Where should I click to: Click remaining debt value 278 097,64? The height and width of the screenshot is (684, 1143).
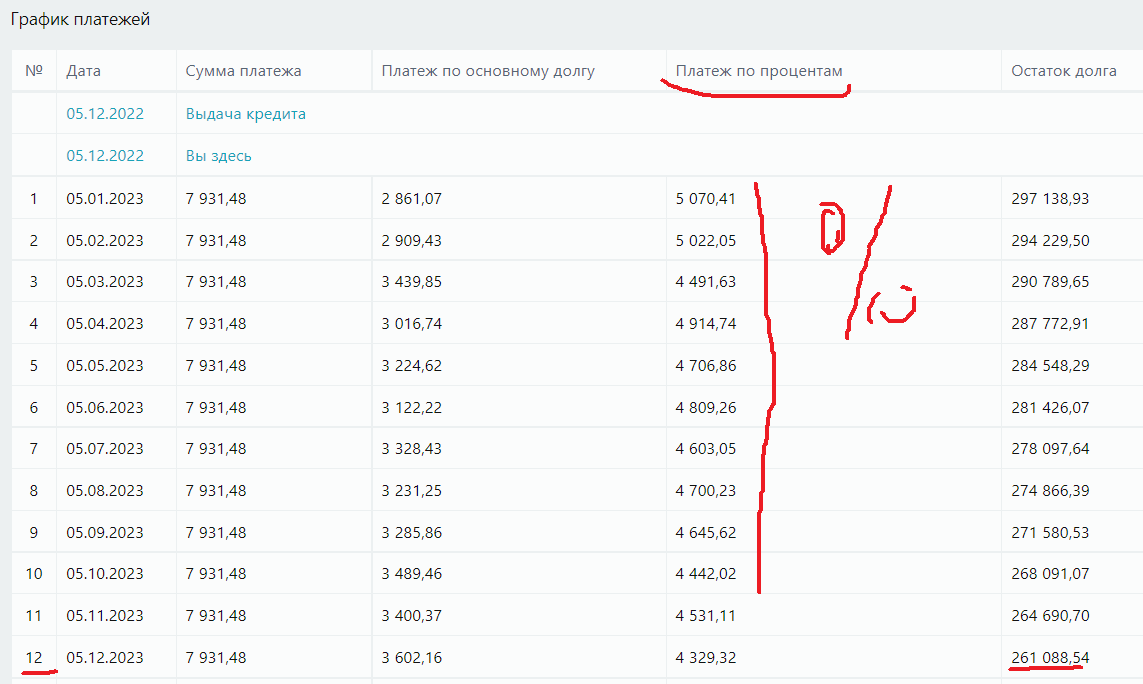point(1050,448)
